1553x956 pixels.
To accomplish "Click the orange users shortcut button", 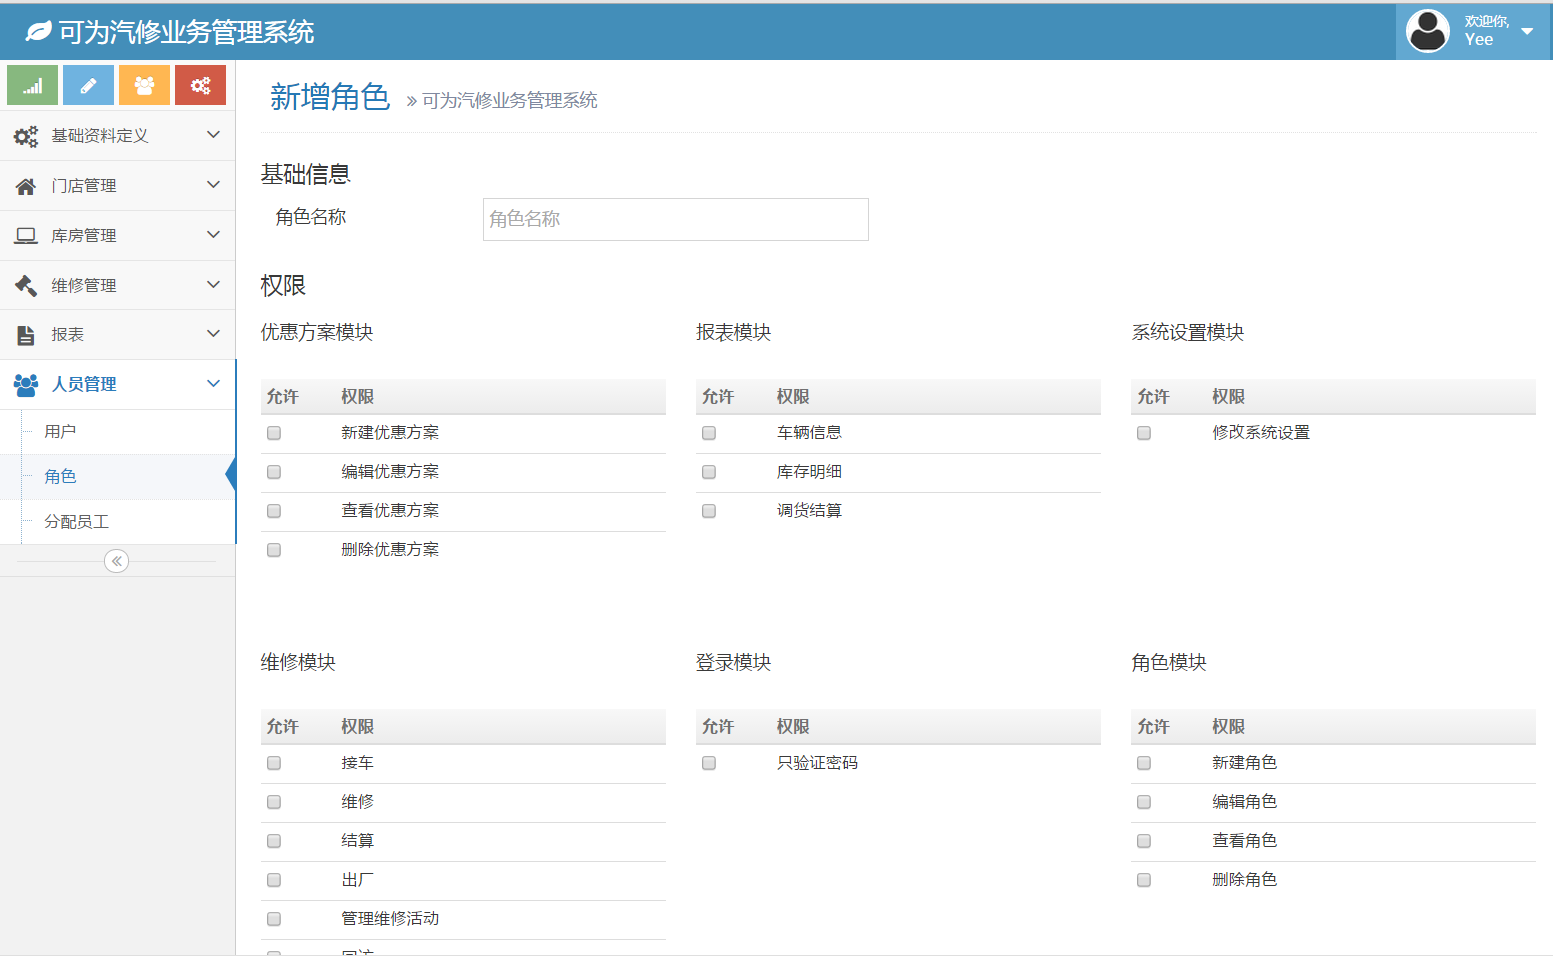I will pyautogui.click(x=144, y=85).
